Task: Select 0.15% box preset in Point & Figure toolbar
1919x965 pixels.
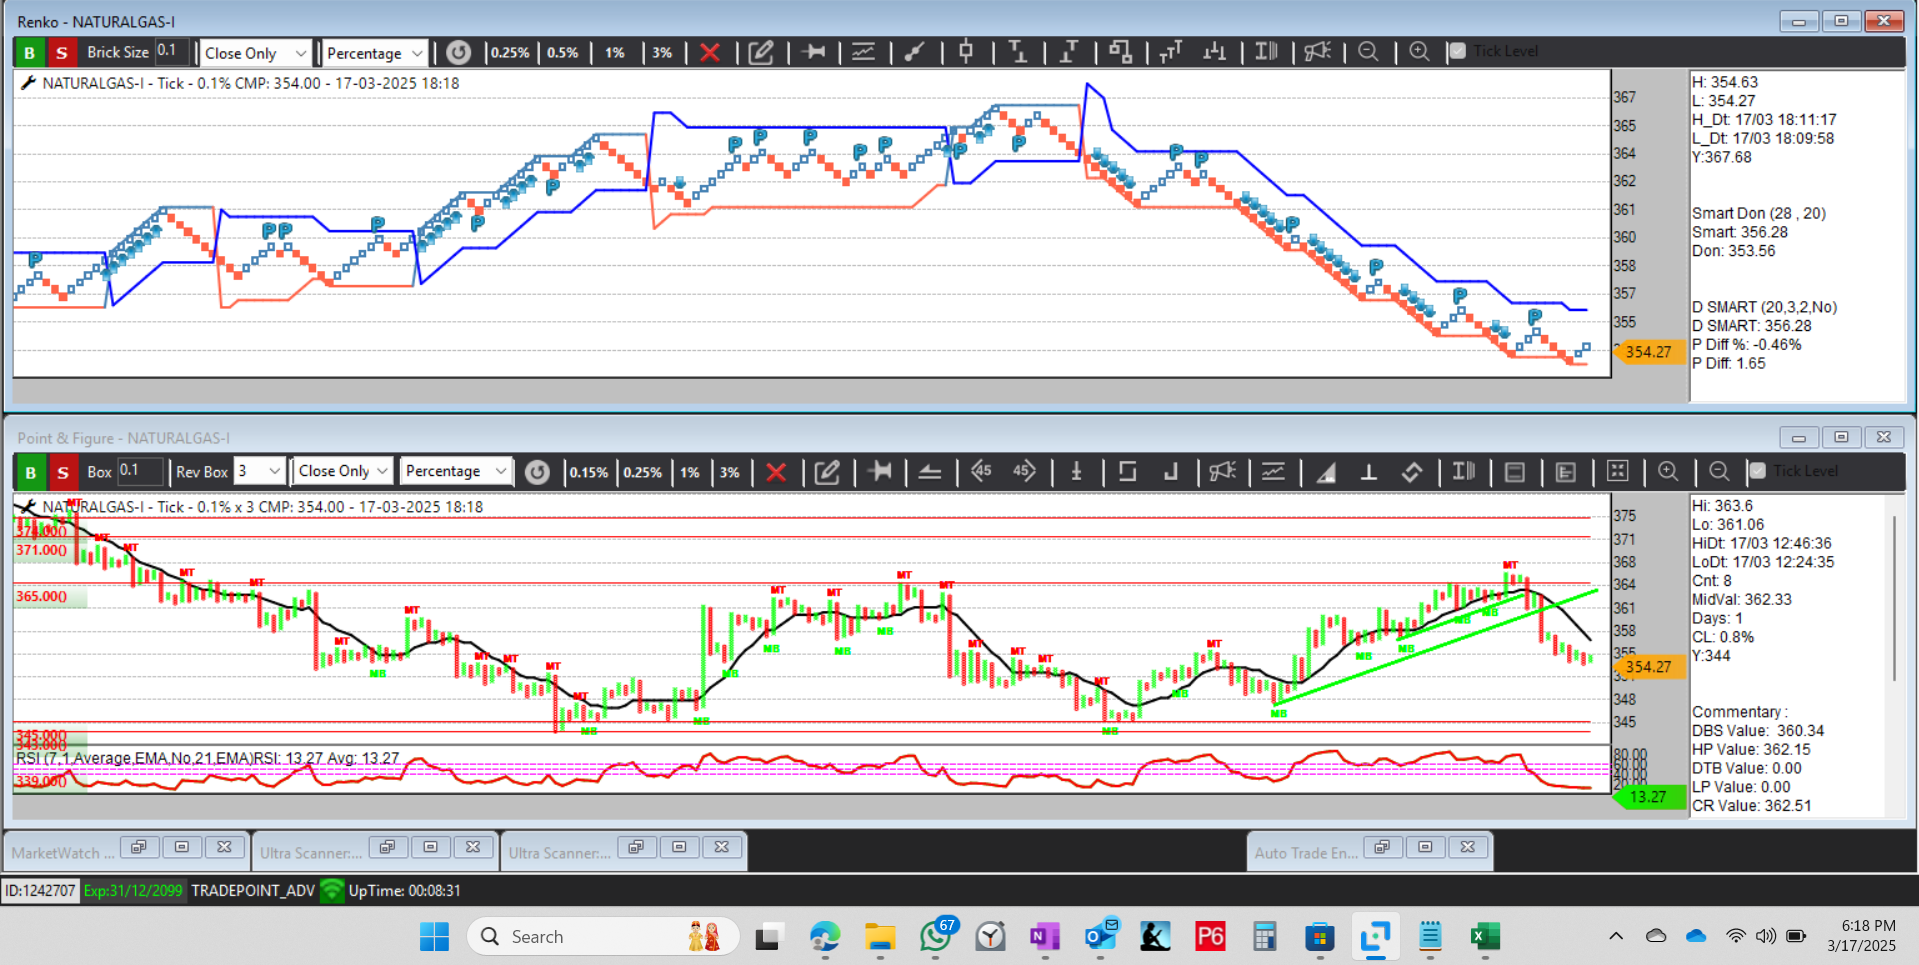Action: click(589, 472)
